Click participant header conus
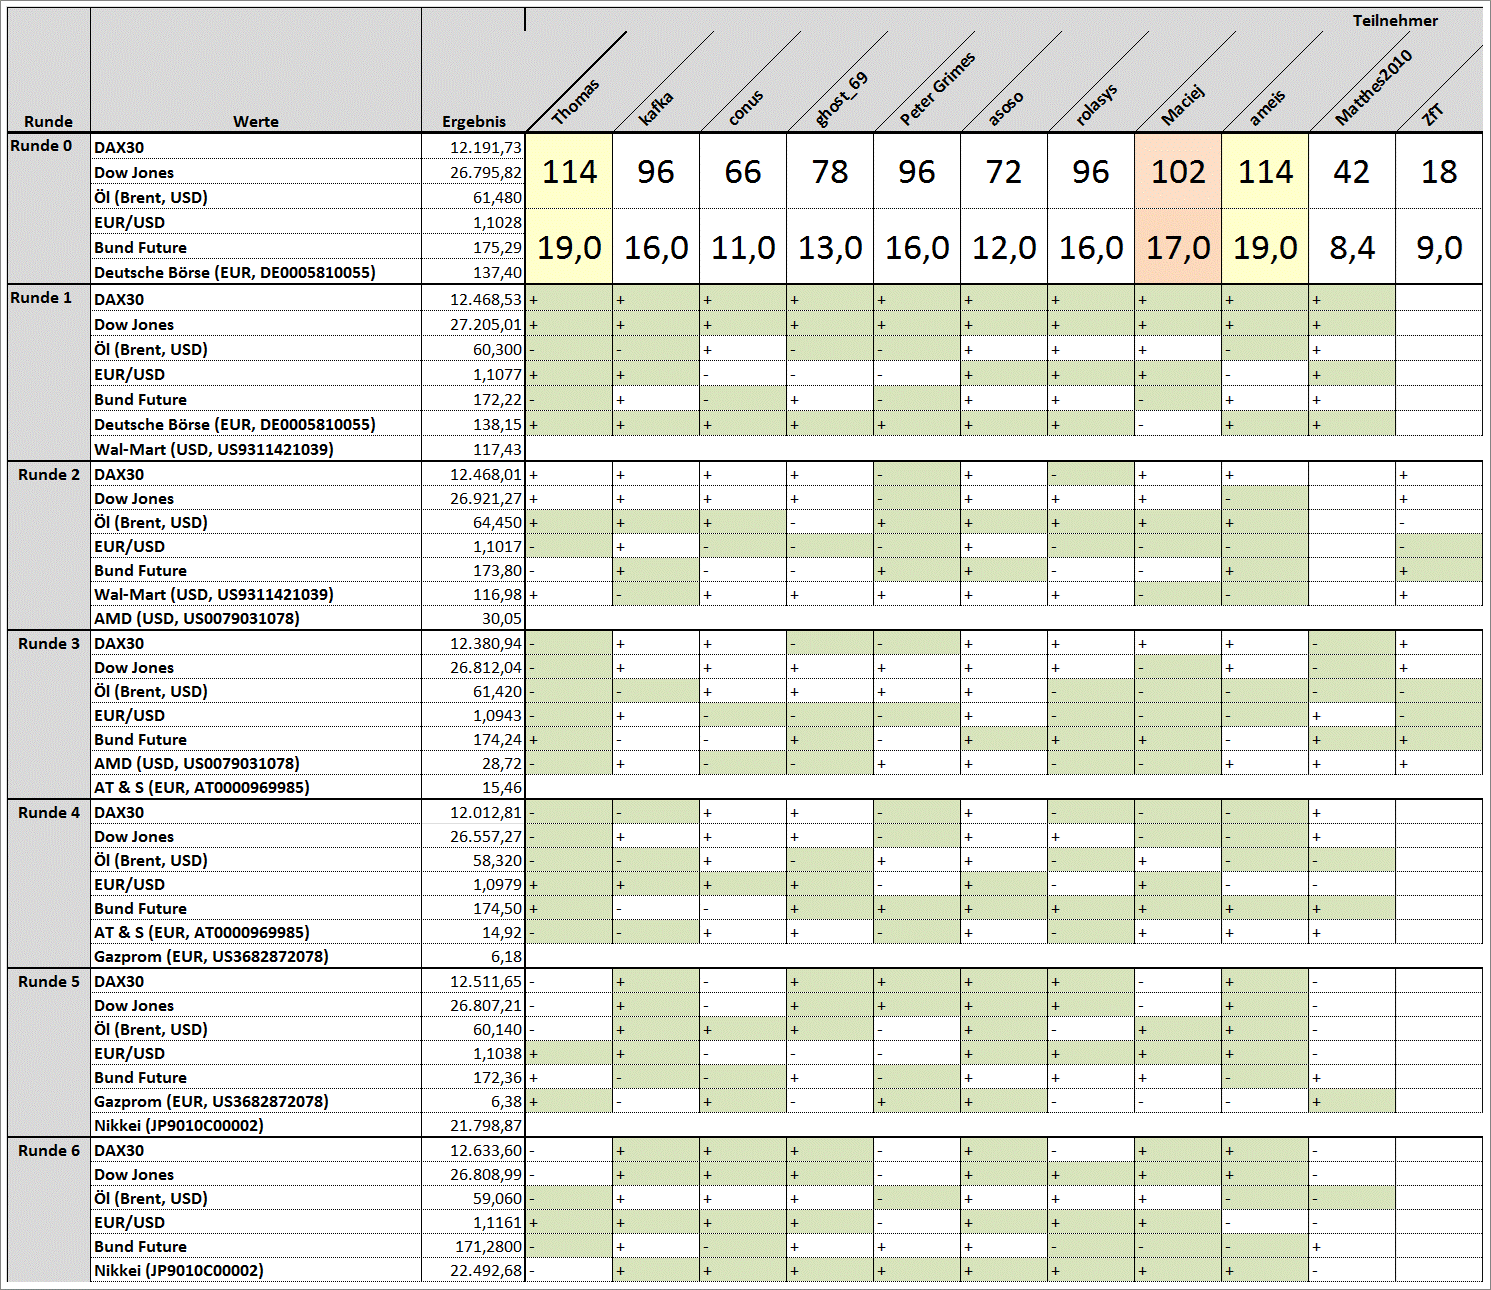The width and height of the screenshot is (1491, 1290). coord(746,108)
